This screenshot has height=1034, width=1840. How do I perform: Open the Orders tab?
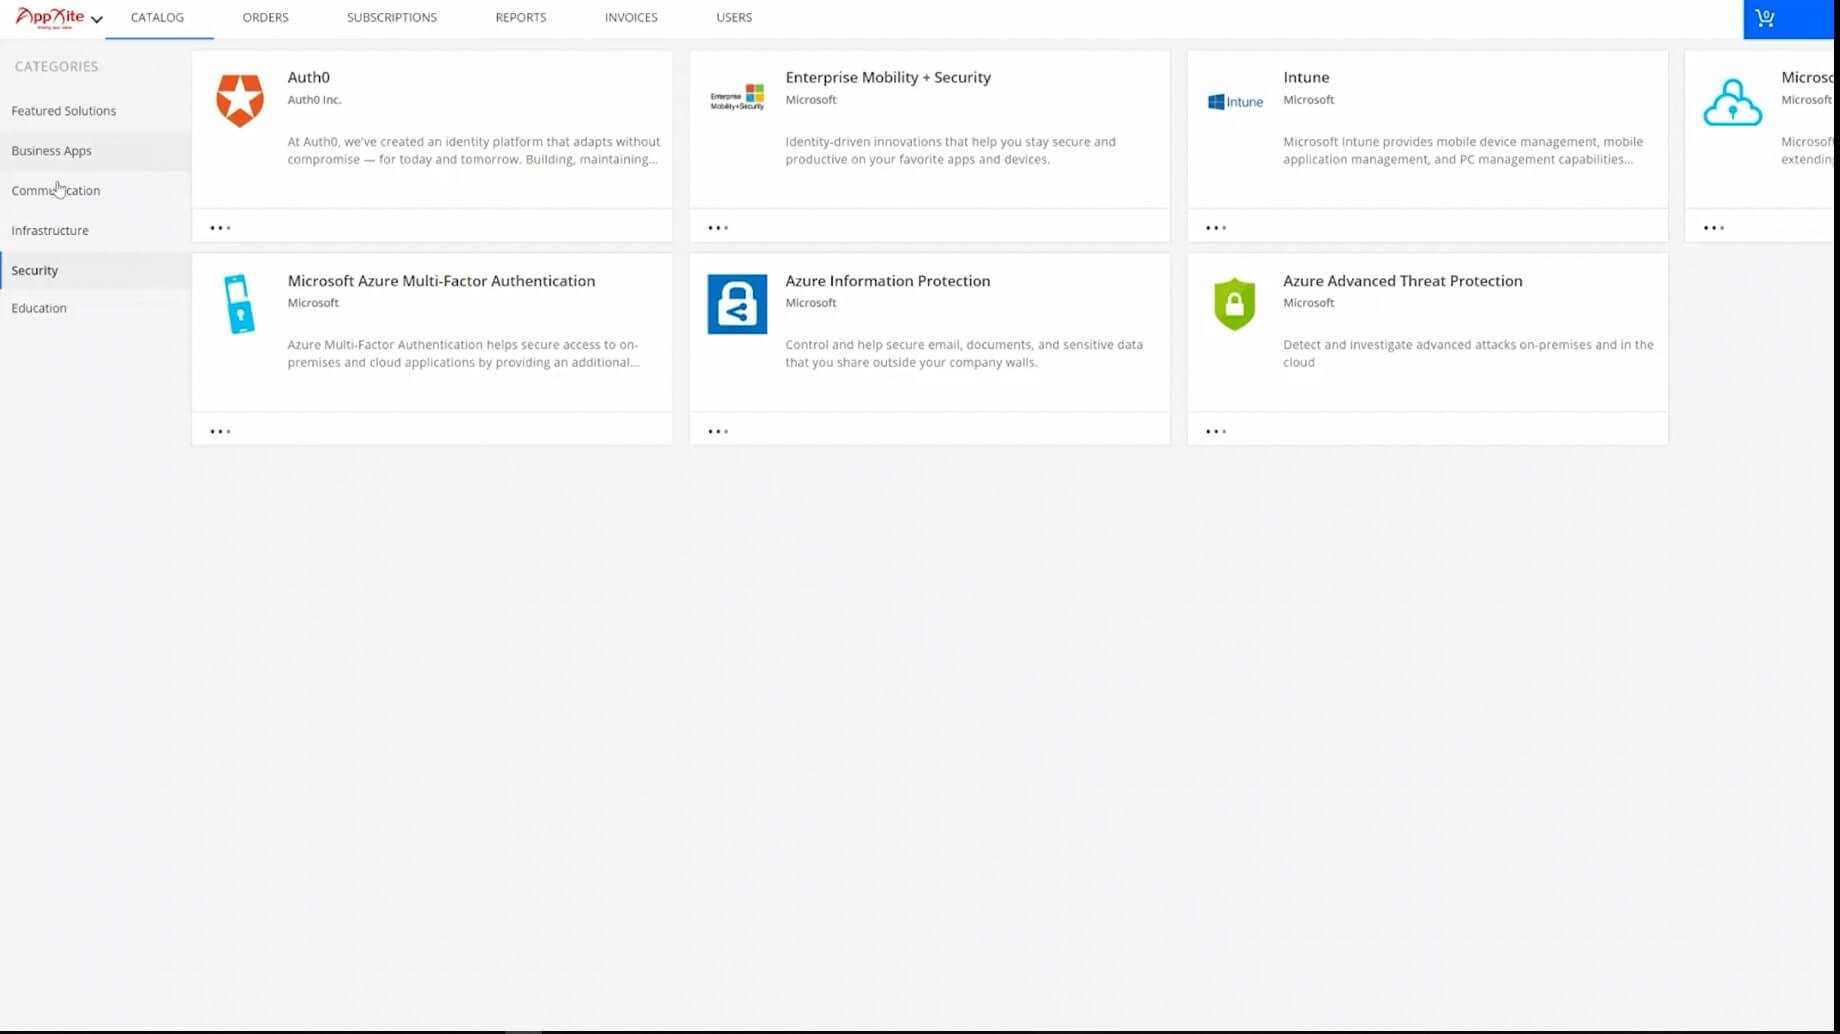[x=265, y=17]
